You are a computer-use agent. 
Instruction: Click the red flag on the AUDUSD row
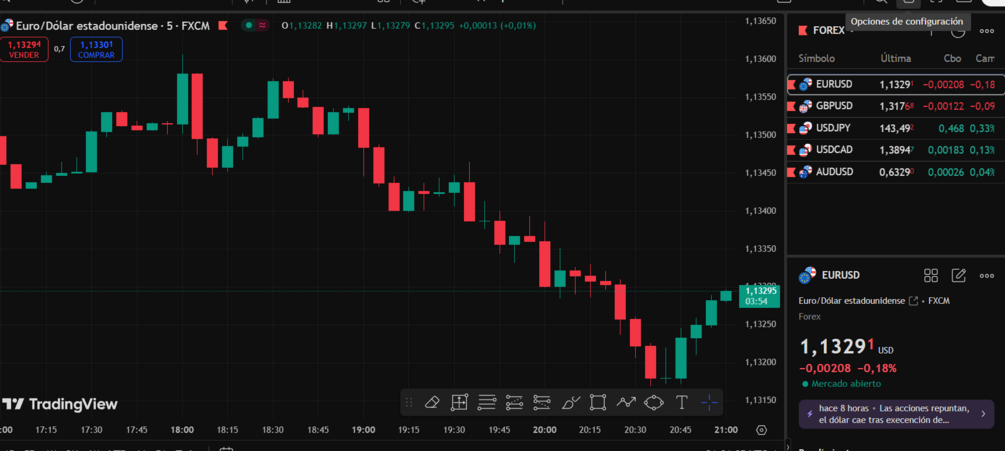pos(793,172)
